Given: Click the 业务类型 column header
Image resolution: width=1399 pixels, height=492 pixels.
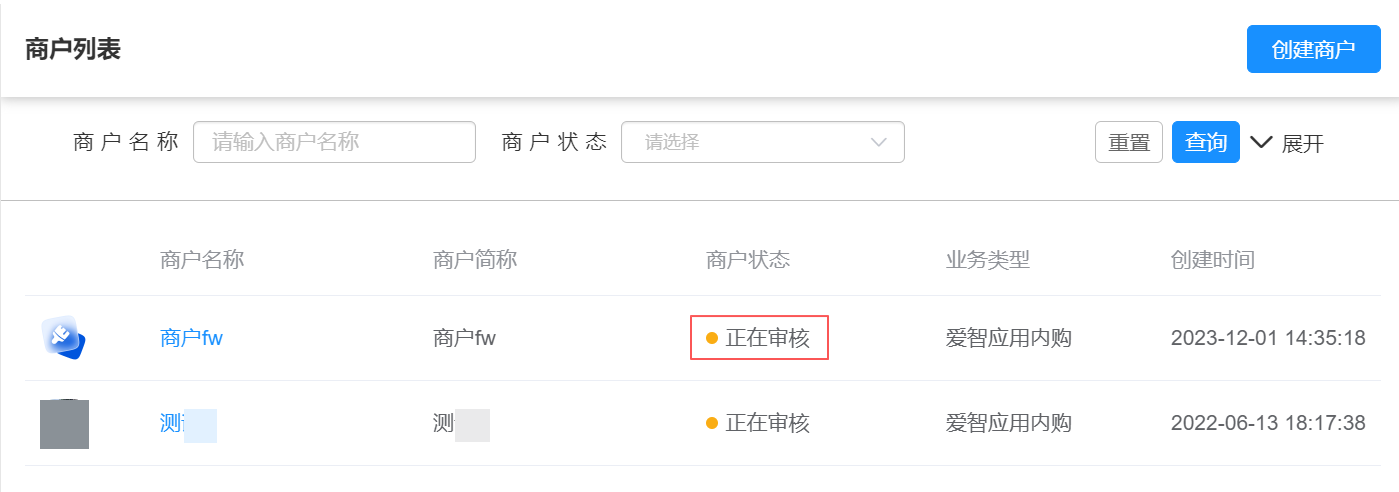Looking at the screenshot, I should (x=987, y=260).
